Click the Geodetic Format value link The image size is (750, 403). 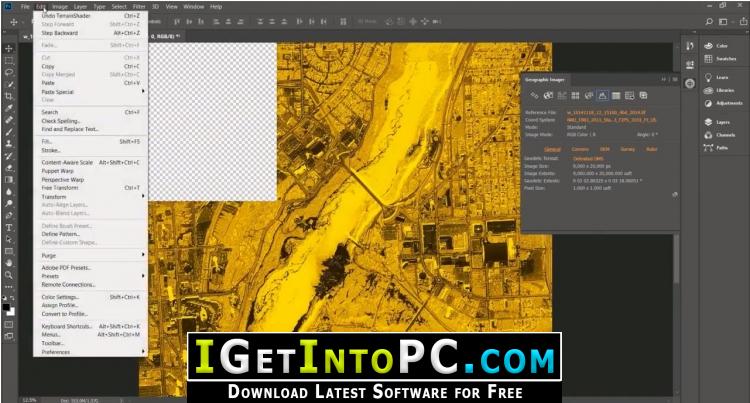click(x=588, y=159)
